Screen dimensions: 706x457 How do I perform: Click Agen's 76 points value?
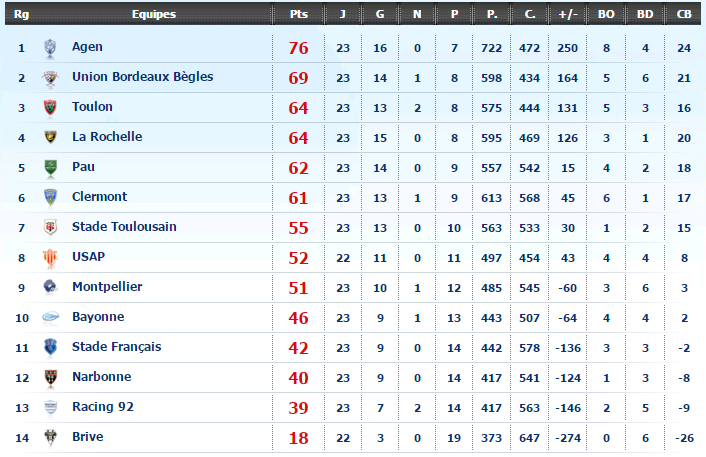298,48
